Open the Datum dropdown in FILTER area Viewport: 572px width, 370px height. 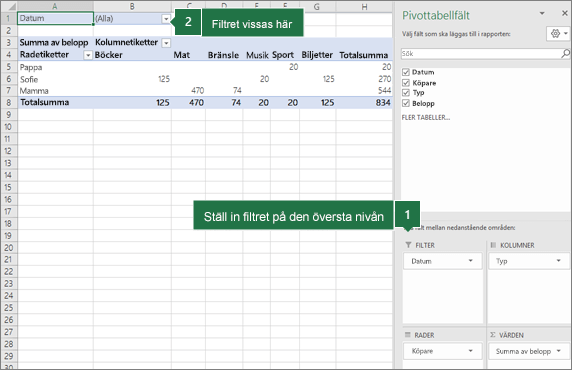470,261
